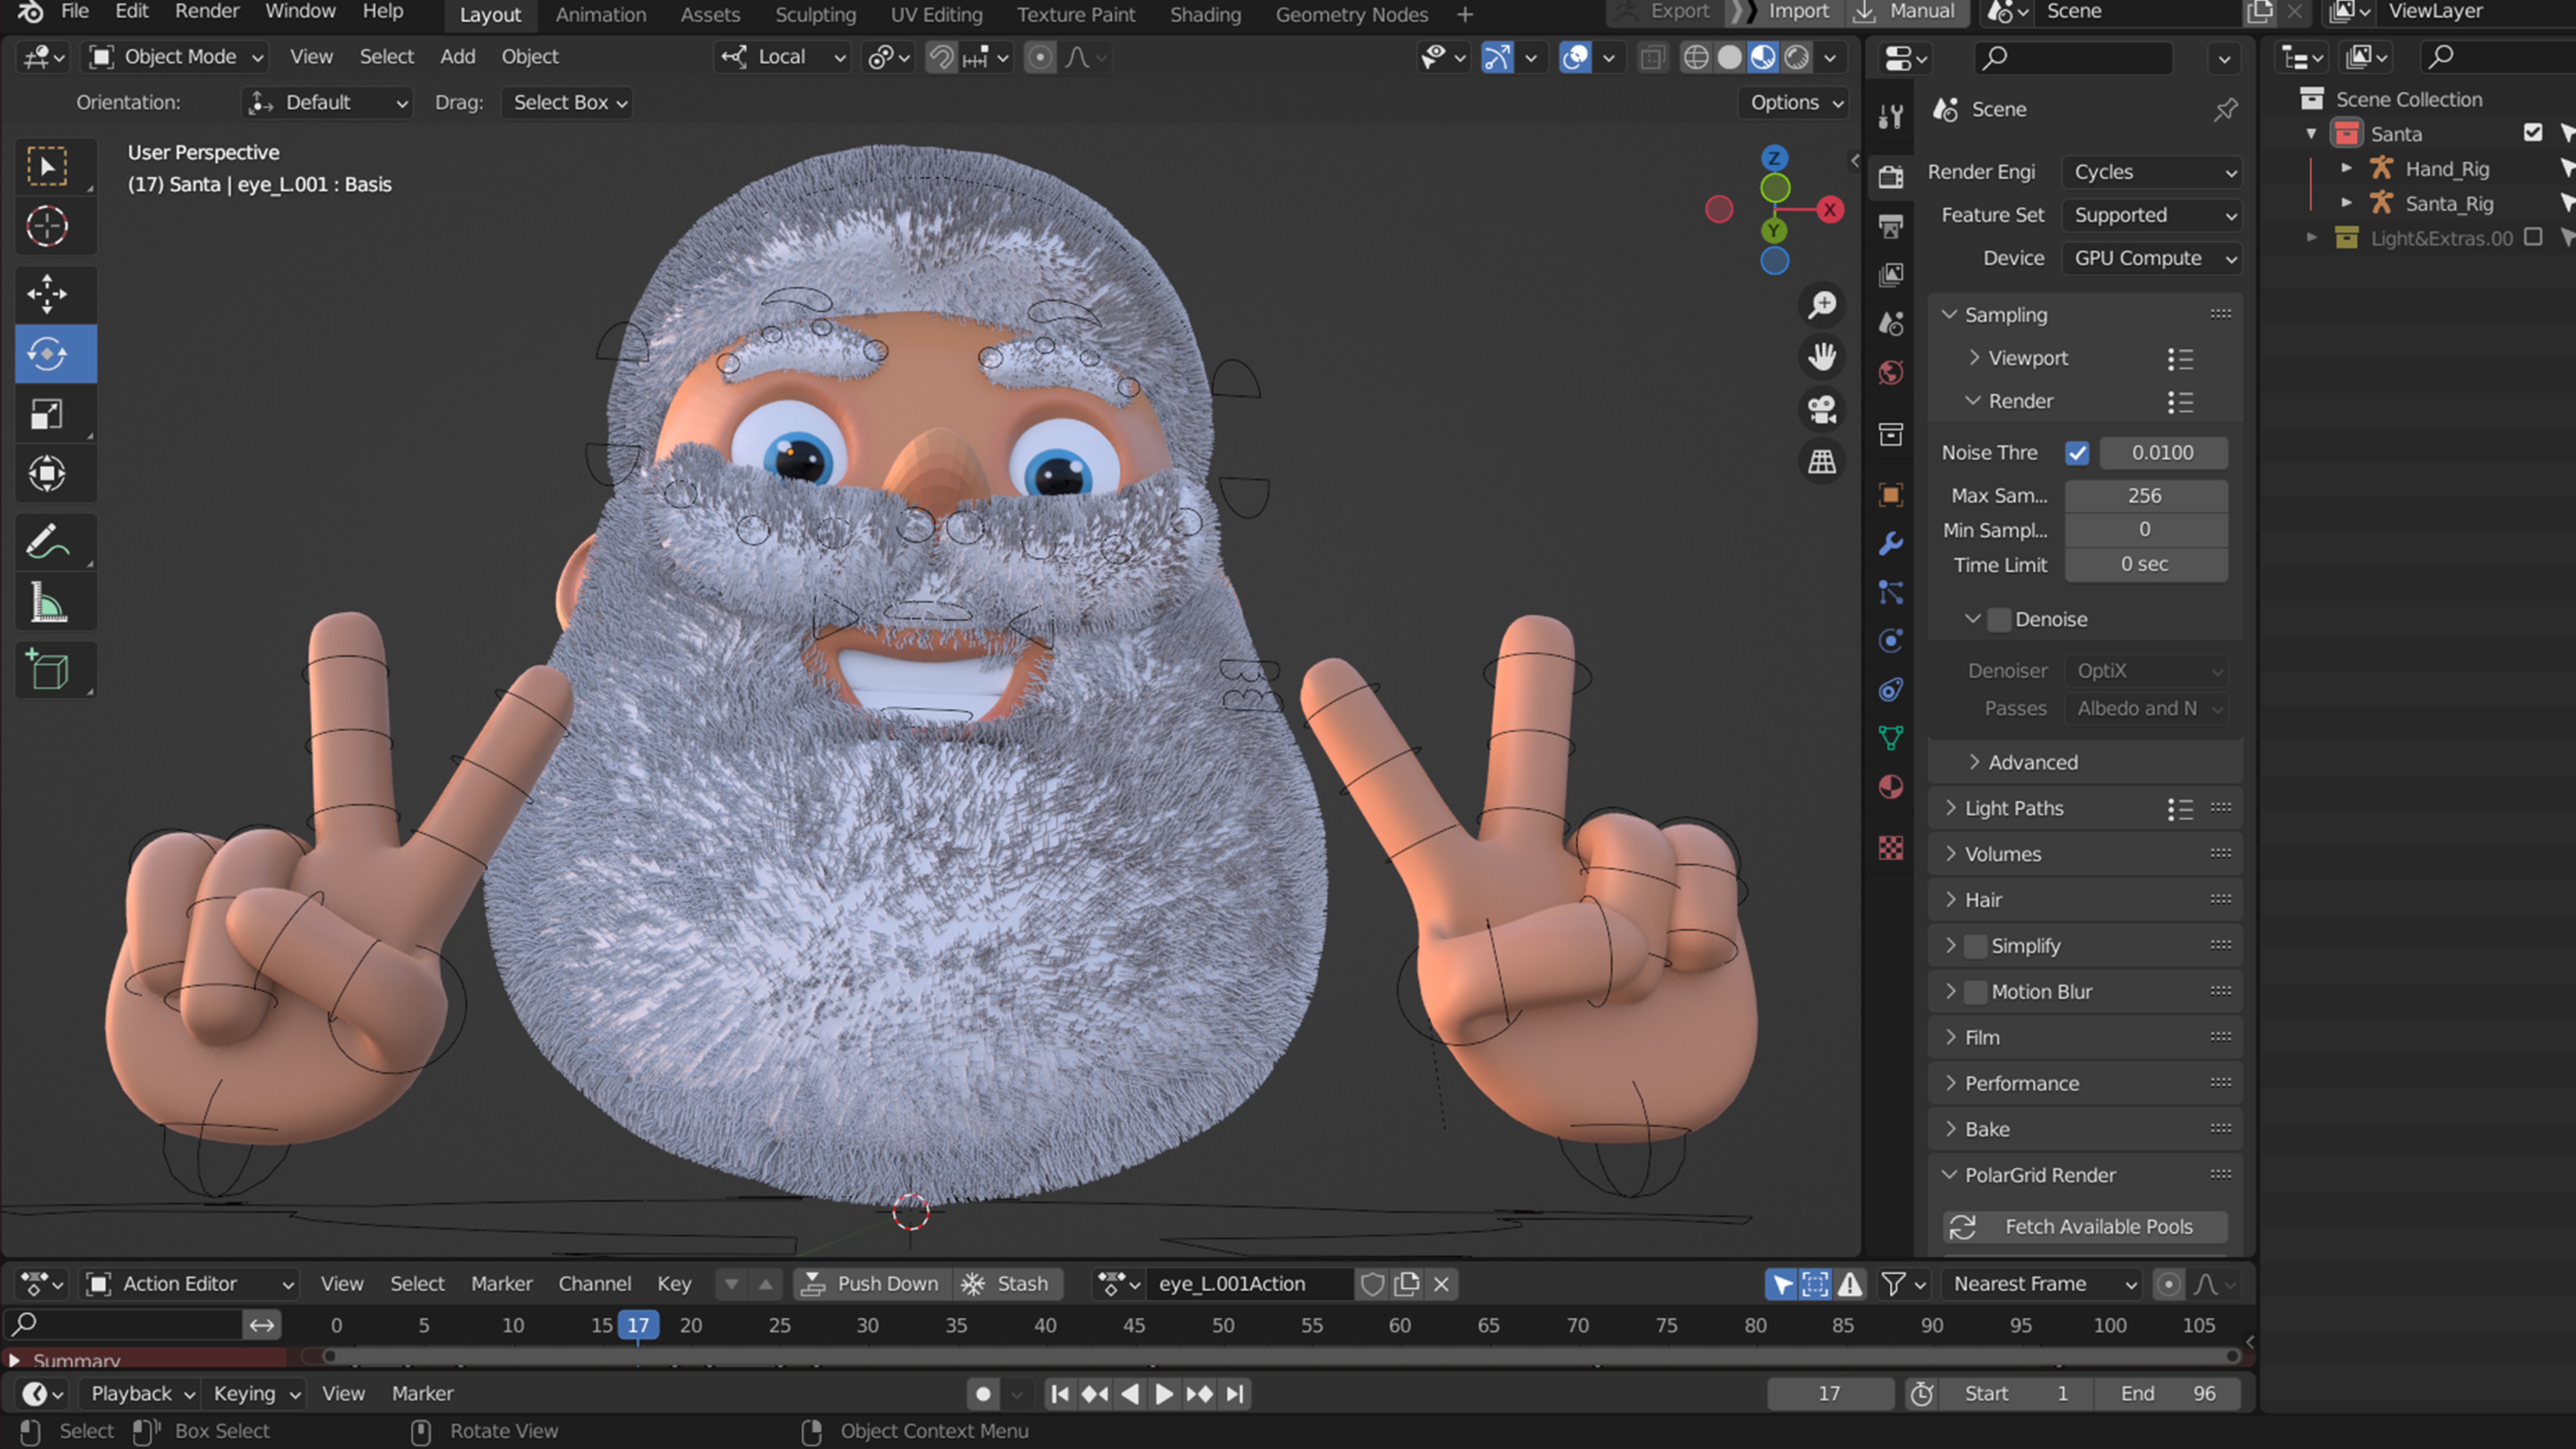
Task: Click the Max Samples 256 field
Action: [2146, 496]
